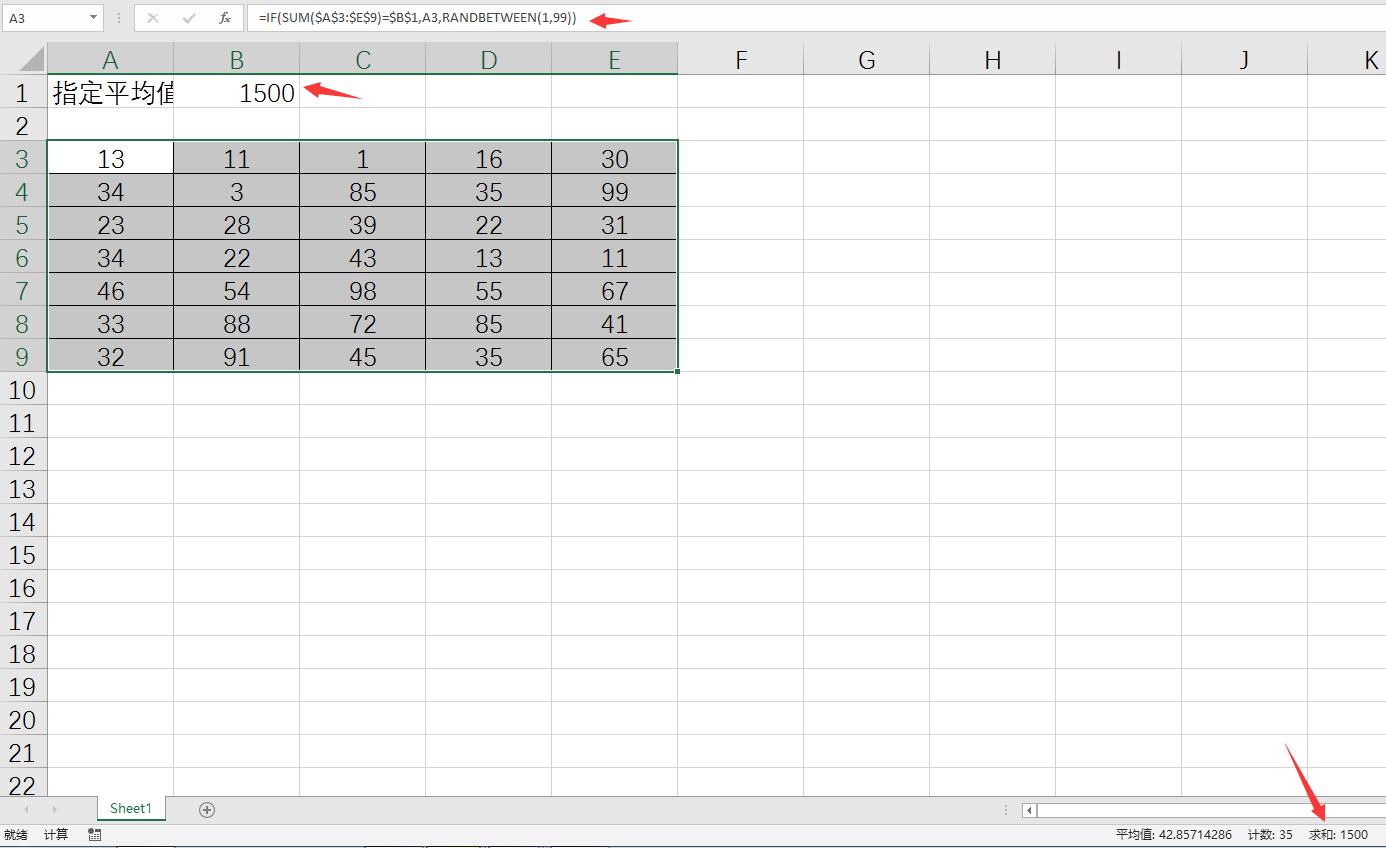Click the cancel entry X icon
This screenshot has width=1386, height=848.
coord(153,18)
